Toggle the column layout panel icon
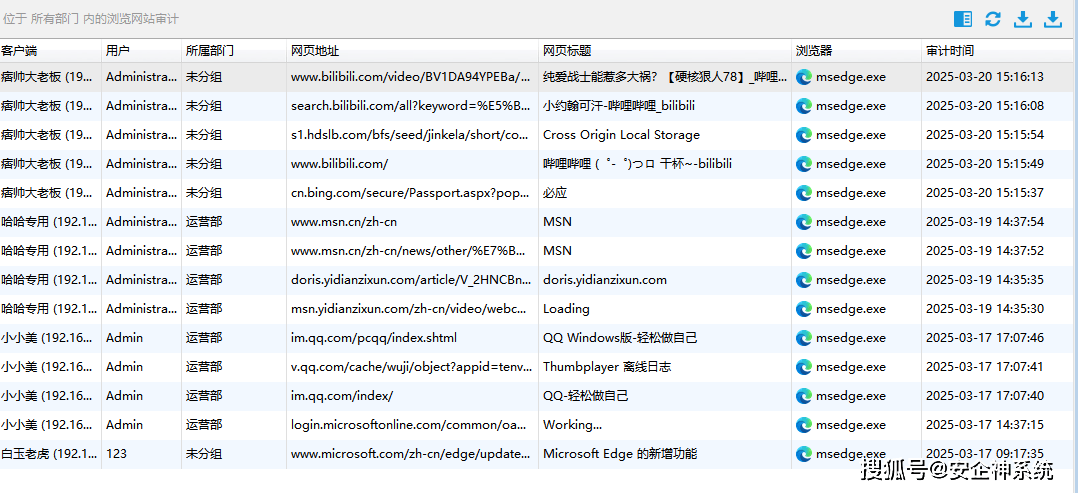Image resolution: width=1078 pixels, height=493 pixels. (x=963, y=19)
